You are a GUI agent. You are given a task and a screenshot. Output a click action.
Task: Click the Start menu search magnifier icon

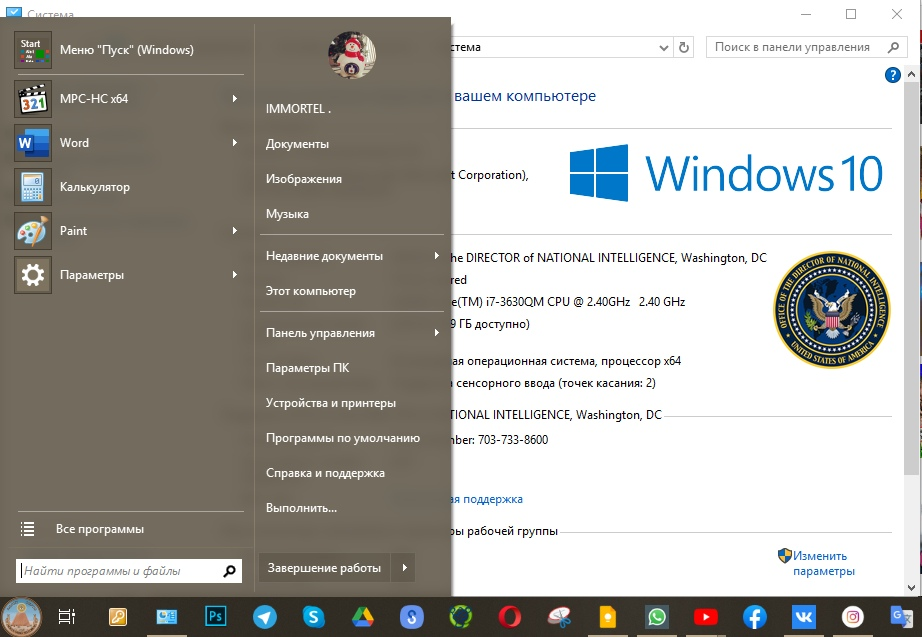[x=229, y=571]
